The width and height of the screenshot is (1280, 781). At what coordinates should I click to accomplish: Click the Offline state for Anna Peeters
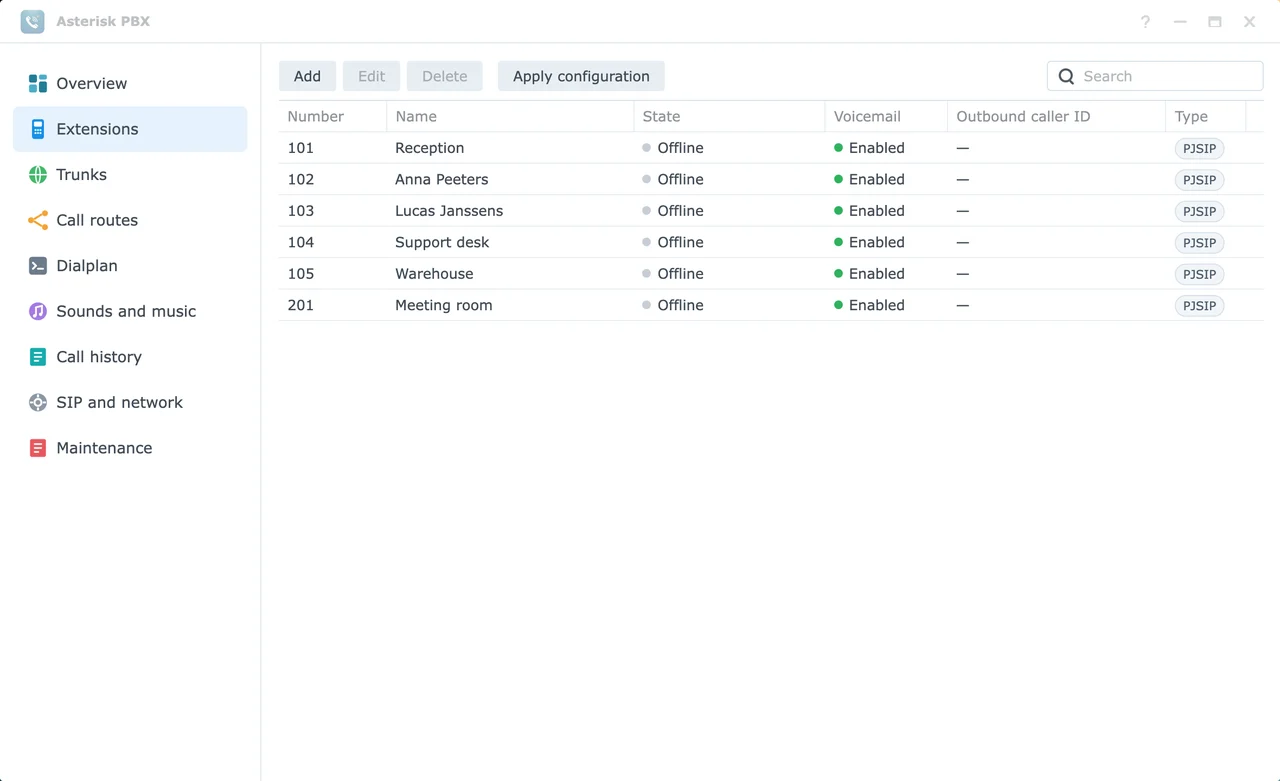tap(673, 180)
